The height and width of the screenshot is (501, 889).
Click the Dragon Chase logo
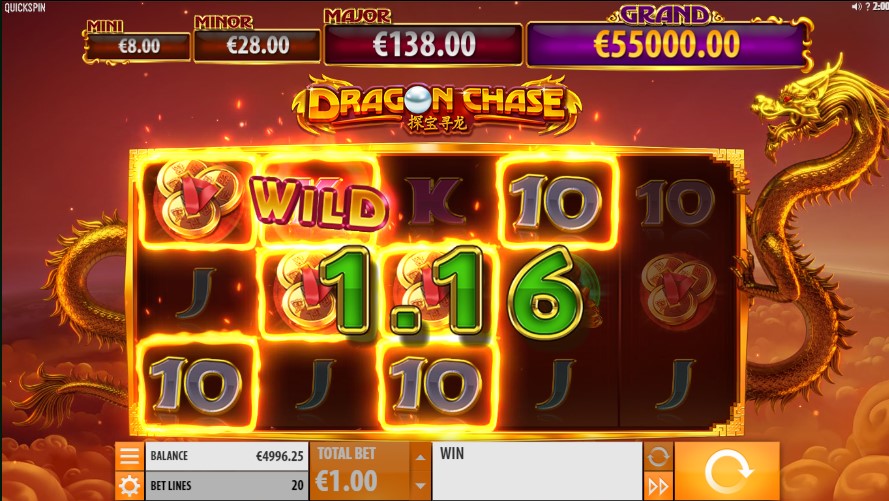(x=437, y=105)
